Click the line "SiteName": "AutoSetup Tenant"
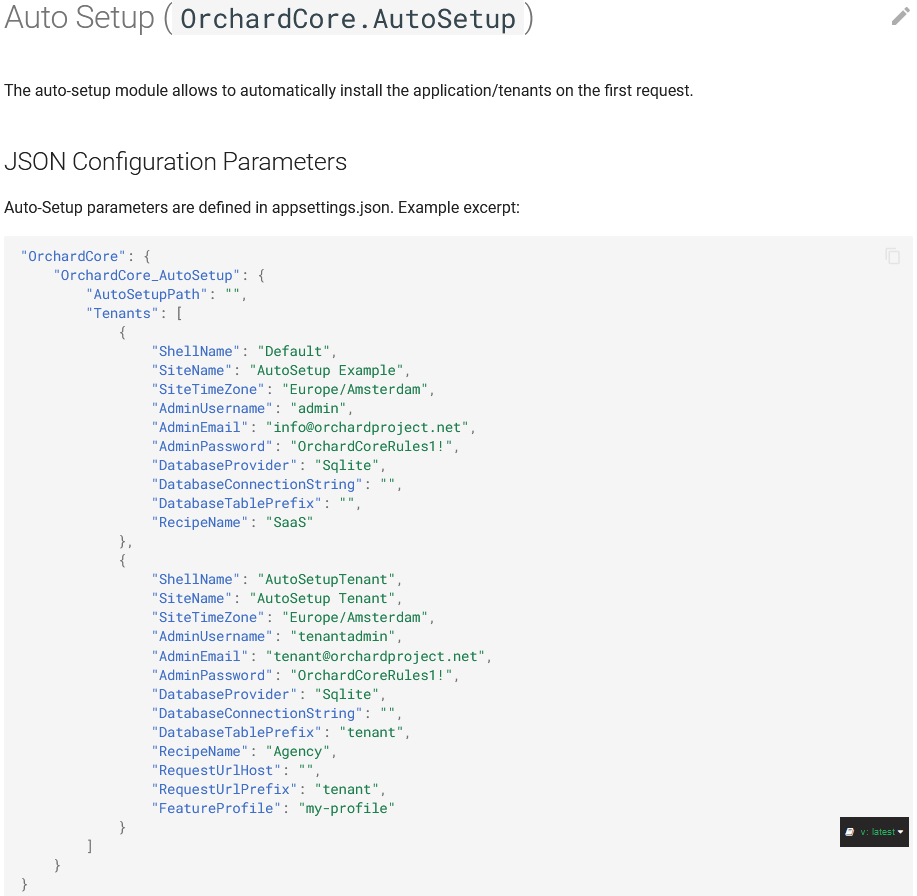The width and height of the screenshot is (917, 896). (x=277, y=599)
